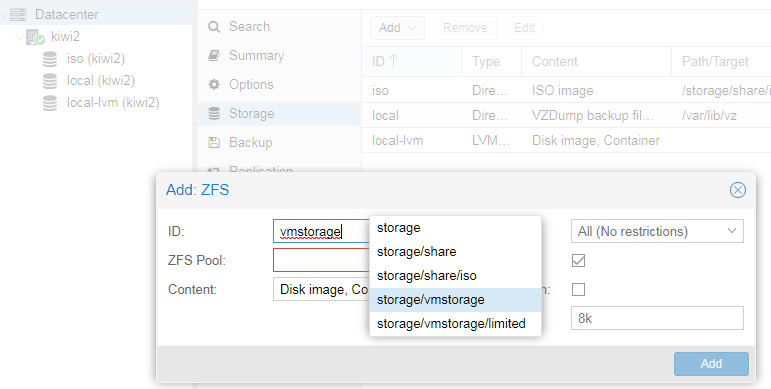Viewport: 771px width, 389px height.
Task: Select iso (kiwi2) in the tree
Action: tap(96, 59)
